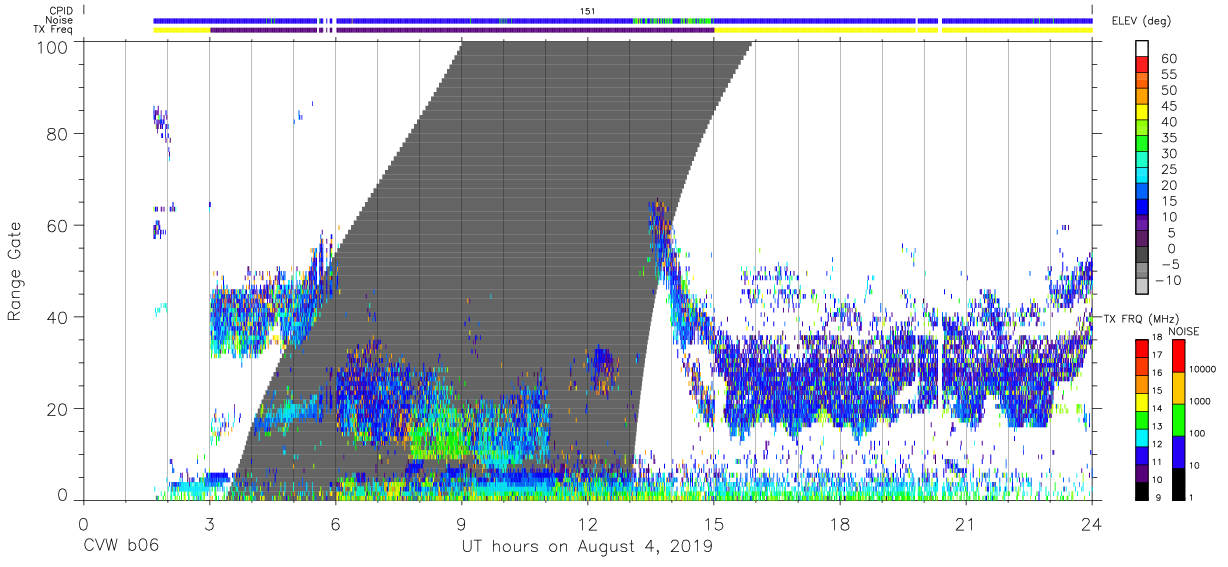The height and width of the screenshot is (567, 1228).
Task: Select the 80 tick label on the Range Gate axis
Action: [x=58, y=133]
